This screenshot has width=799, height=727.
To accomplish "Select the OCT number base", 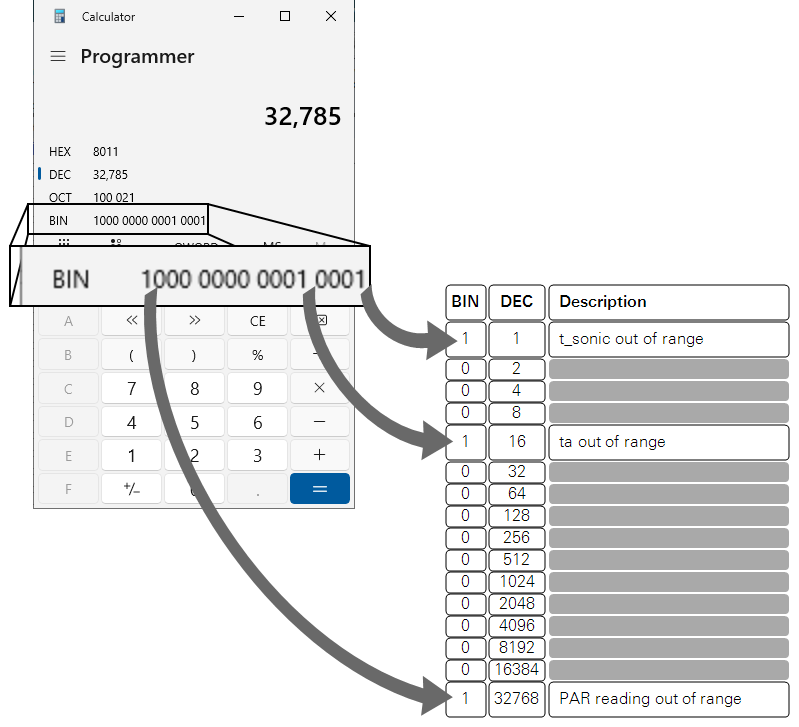I will pyautogui.click(x=61, y=197).
